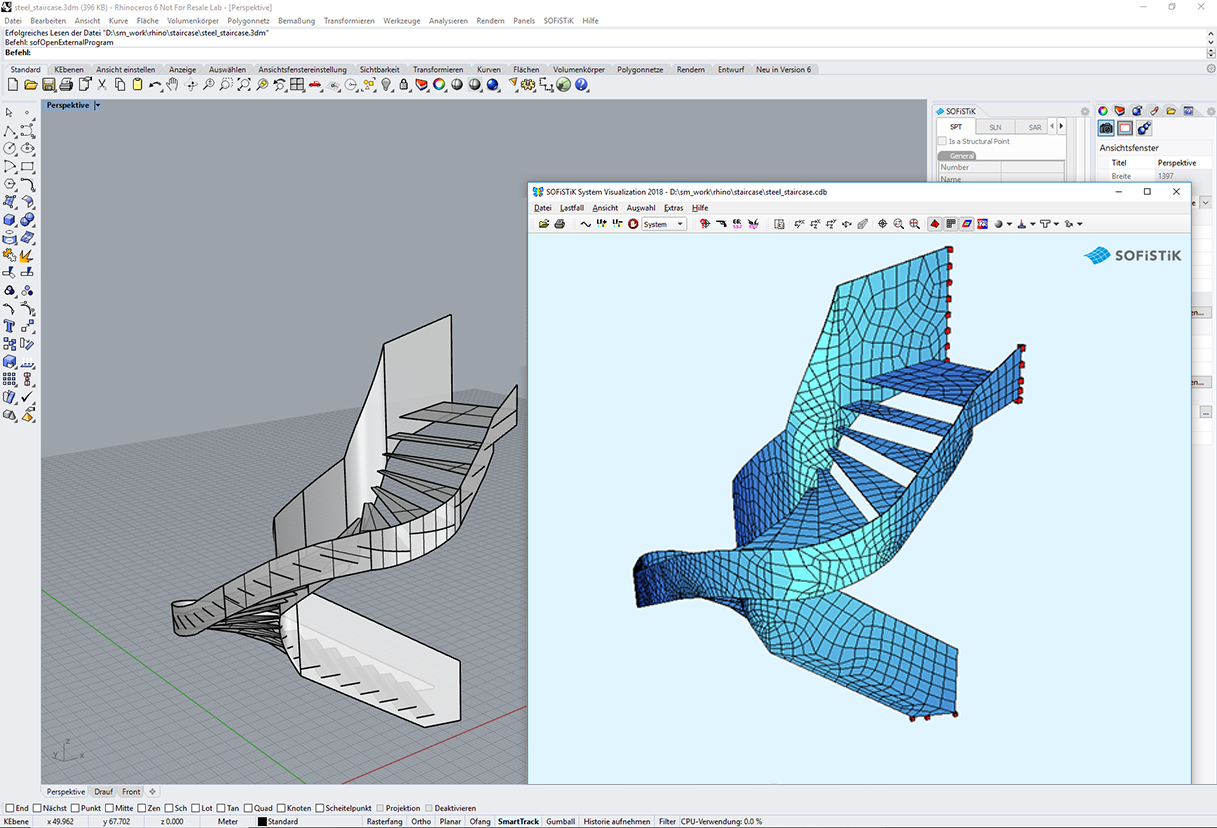The image size is (1217, 828).
Task: Maximize the SOFiSTiK System Visualization window
Action: [1147, 191]
